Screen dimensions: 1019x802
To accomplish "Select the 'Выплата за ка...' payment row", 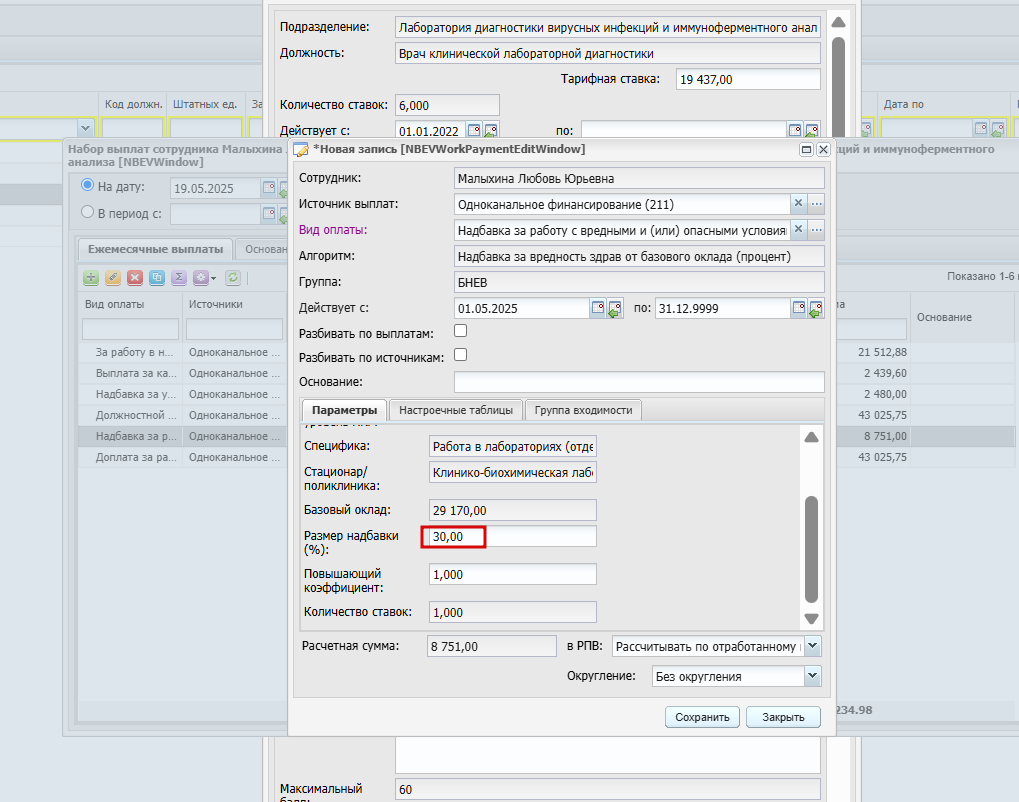I will click(182, 373).
